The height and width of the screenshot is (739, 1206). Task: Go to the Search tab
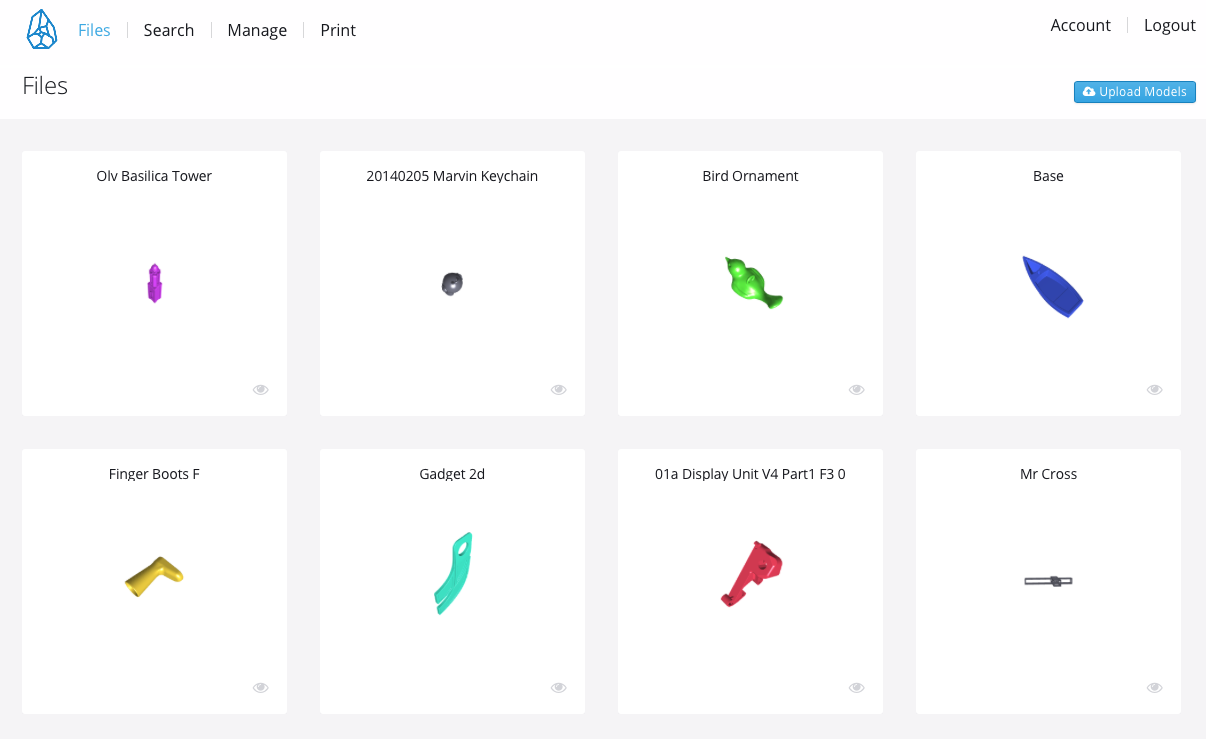pyautogui.click(x=168, y=30)
